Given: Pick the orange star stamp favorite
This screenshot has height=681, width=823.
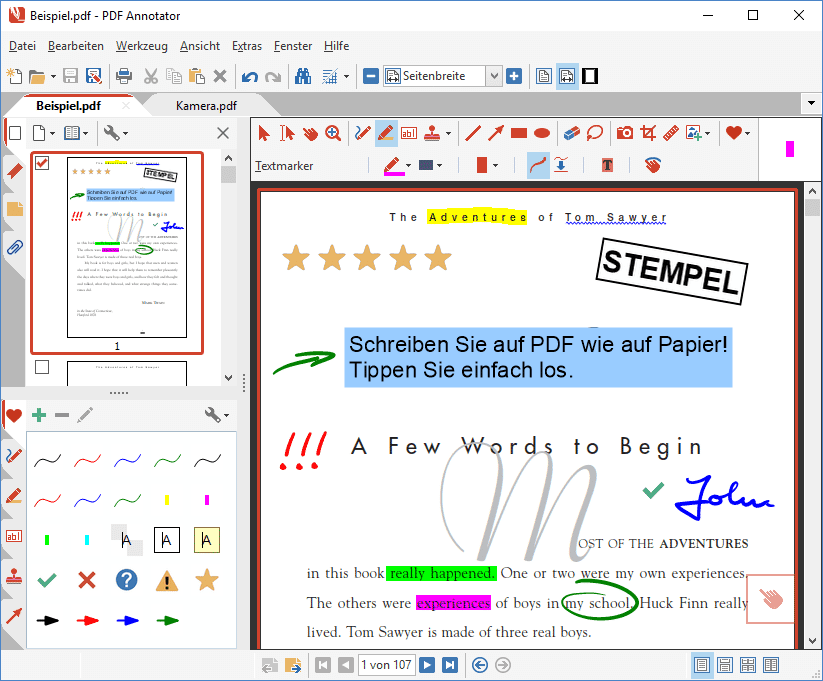Looking at the screenshot, I should click(207, 580).
